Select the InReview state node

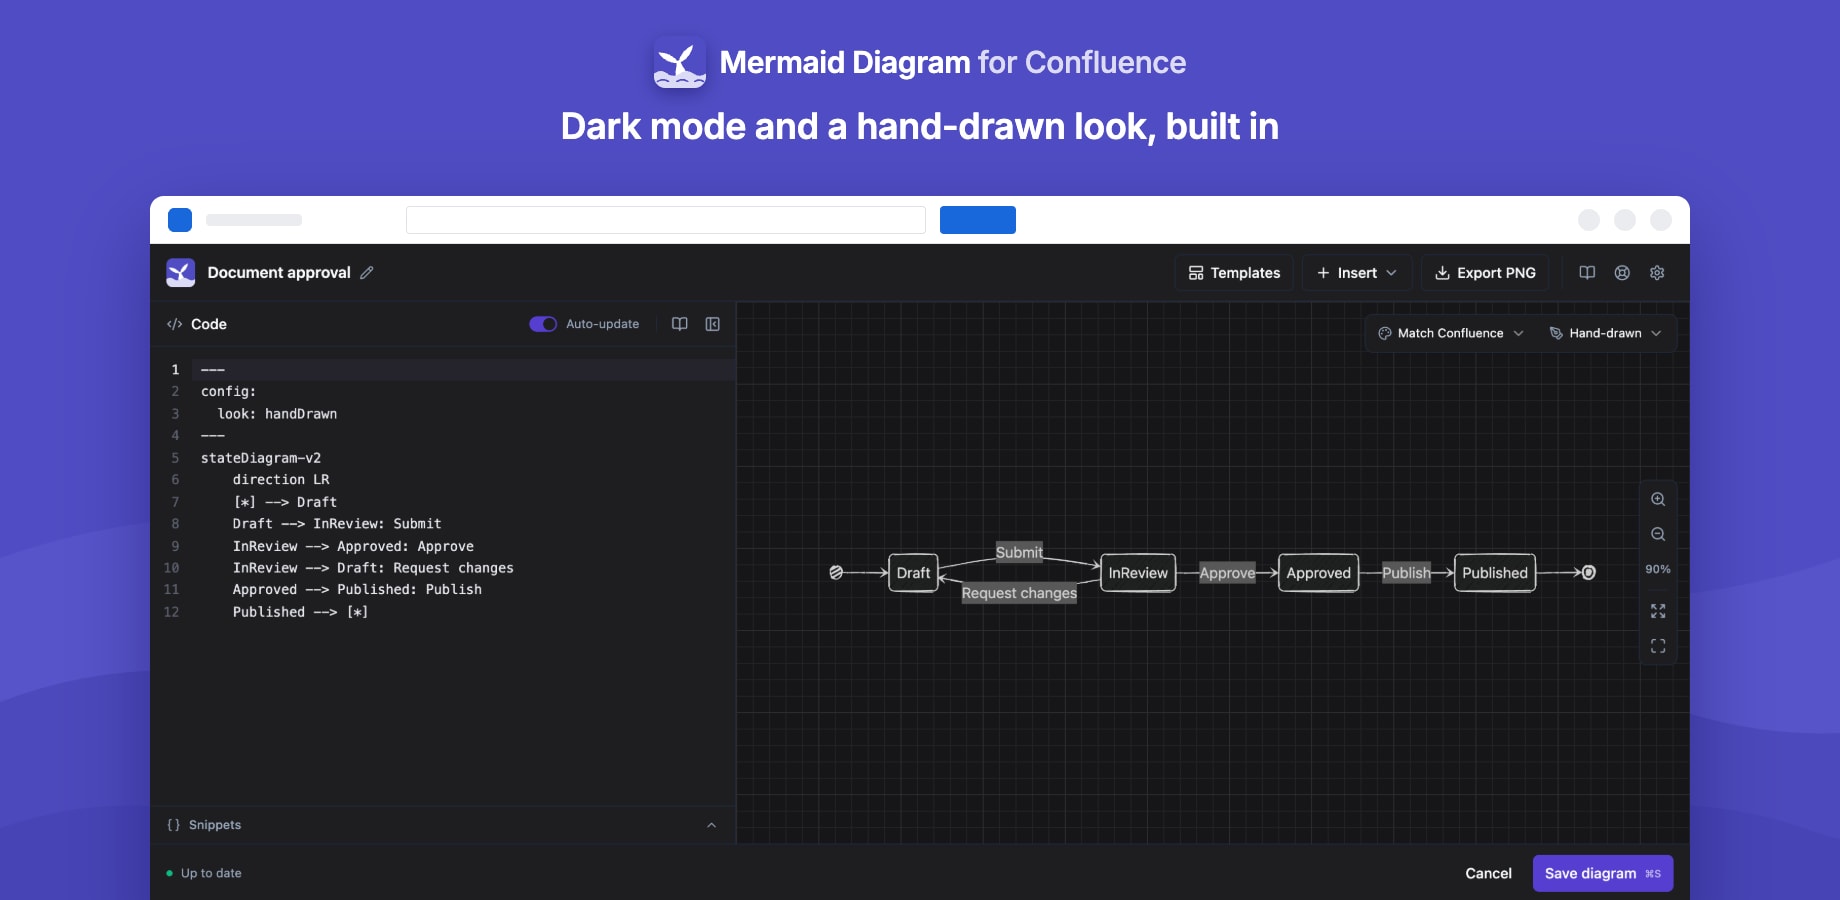[1138, 573]
